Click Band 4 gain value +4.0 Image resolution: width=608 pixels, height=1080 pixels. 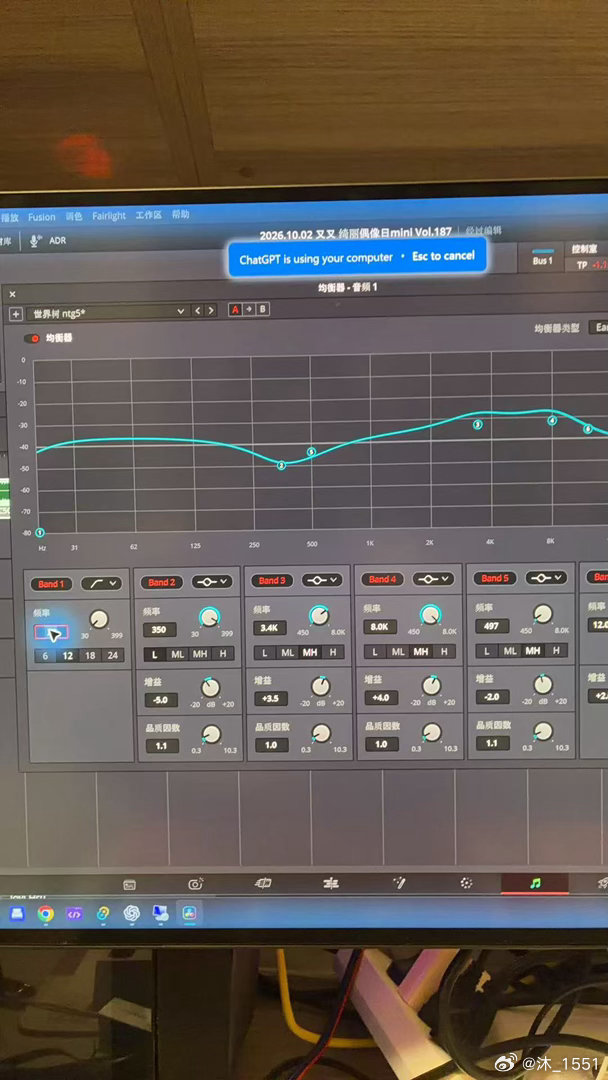click(x=381, y=698)
